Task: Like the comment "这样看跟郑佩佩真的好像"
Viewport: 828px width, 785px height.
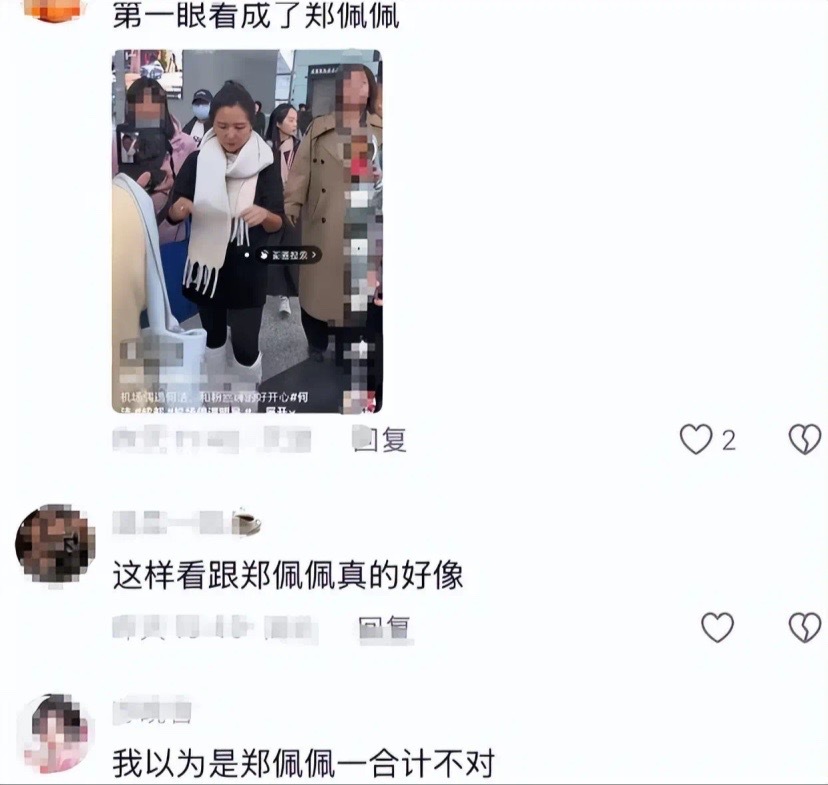Action: 717,627
